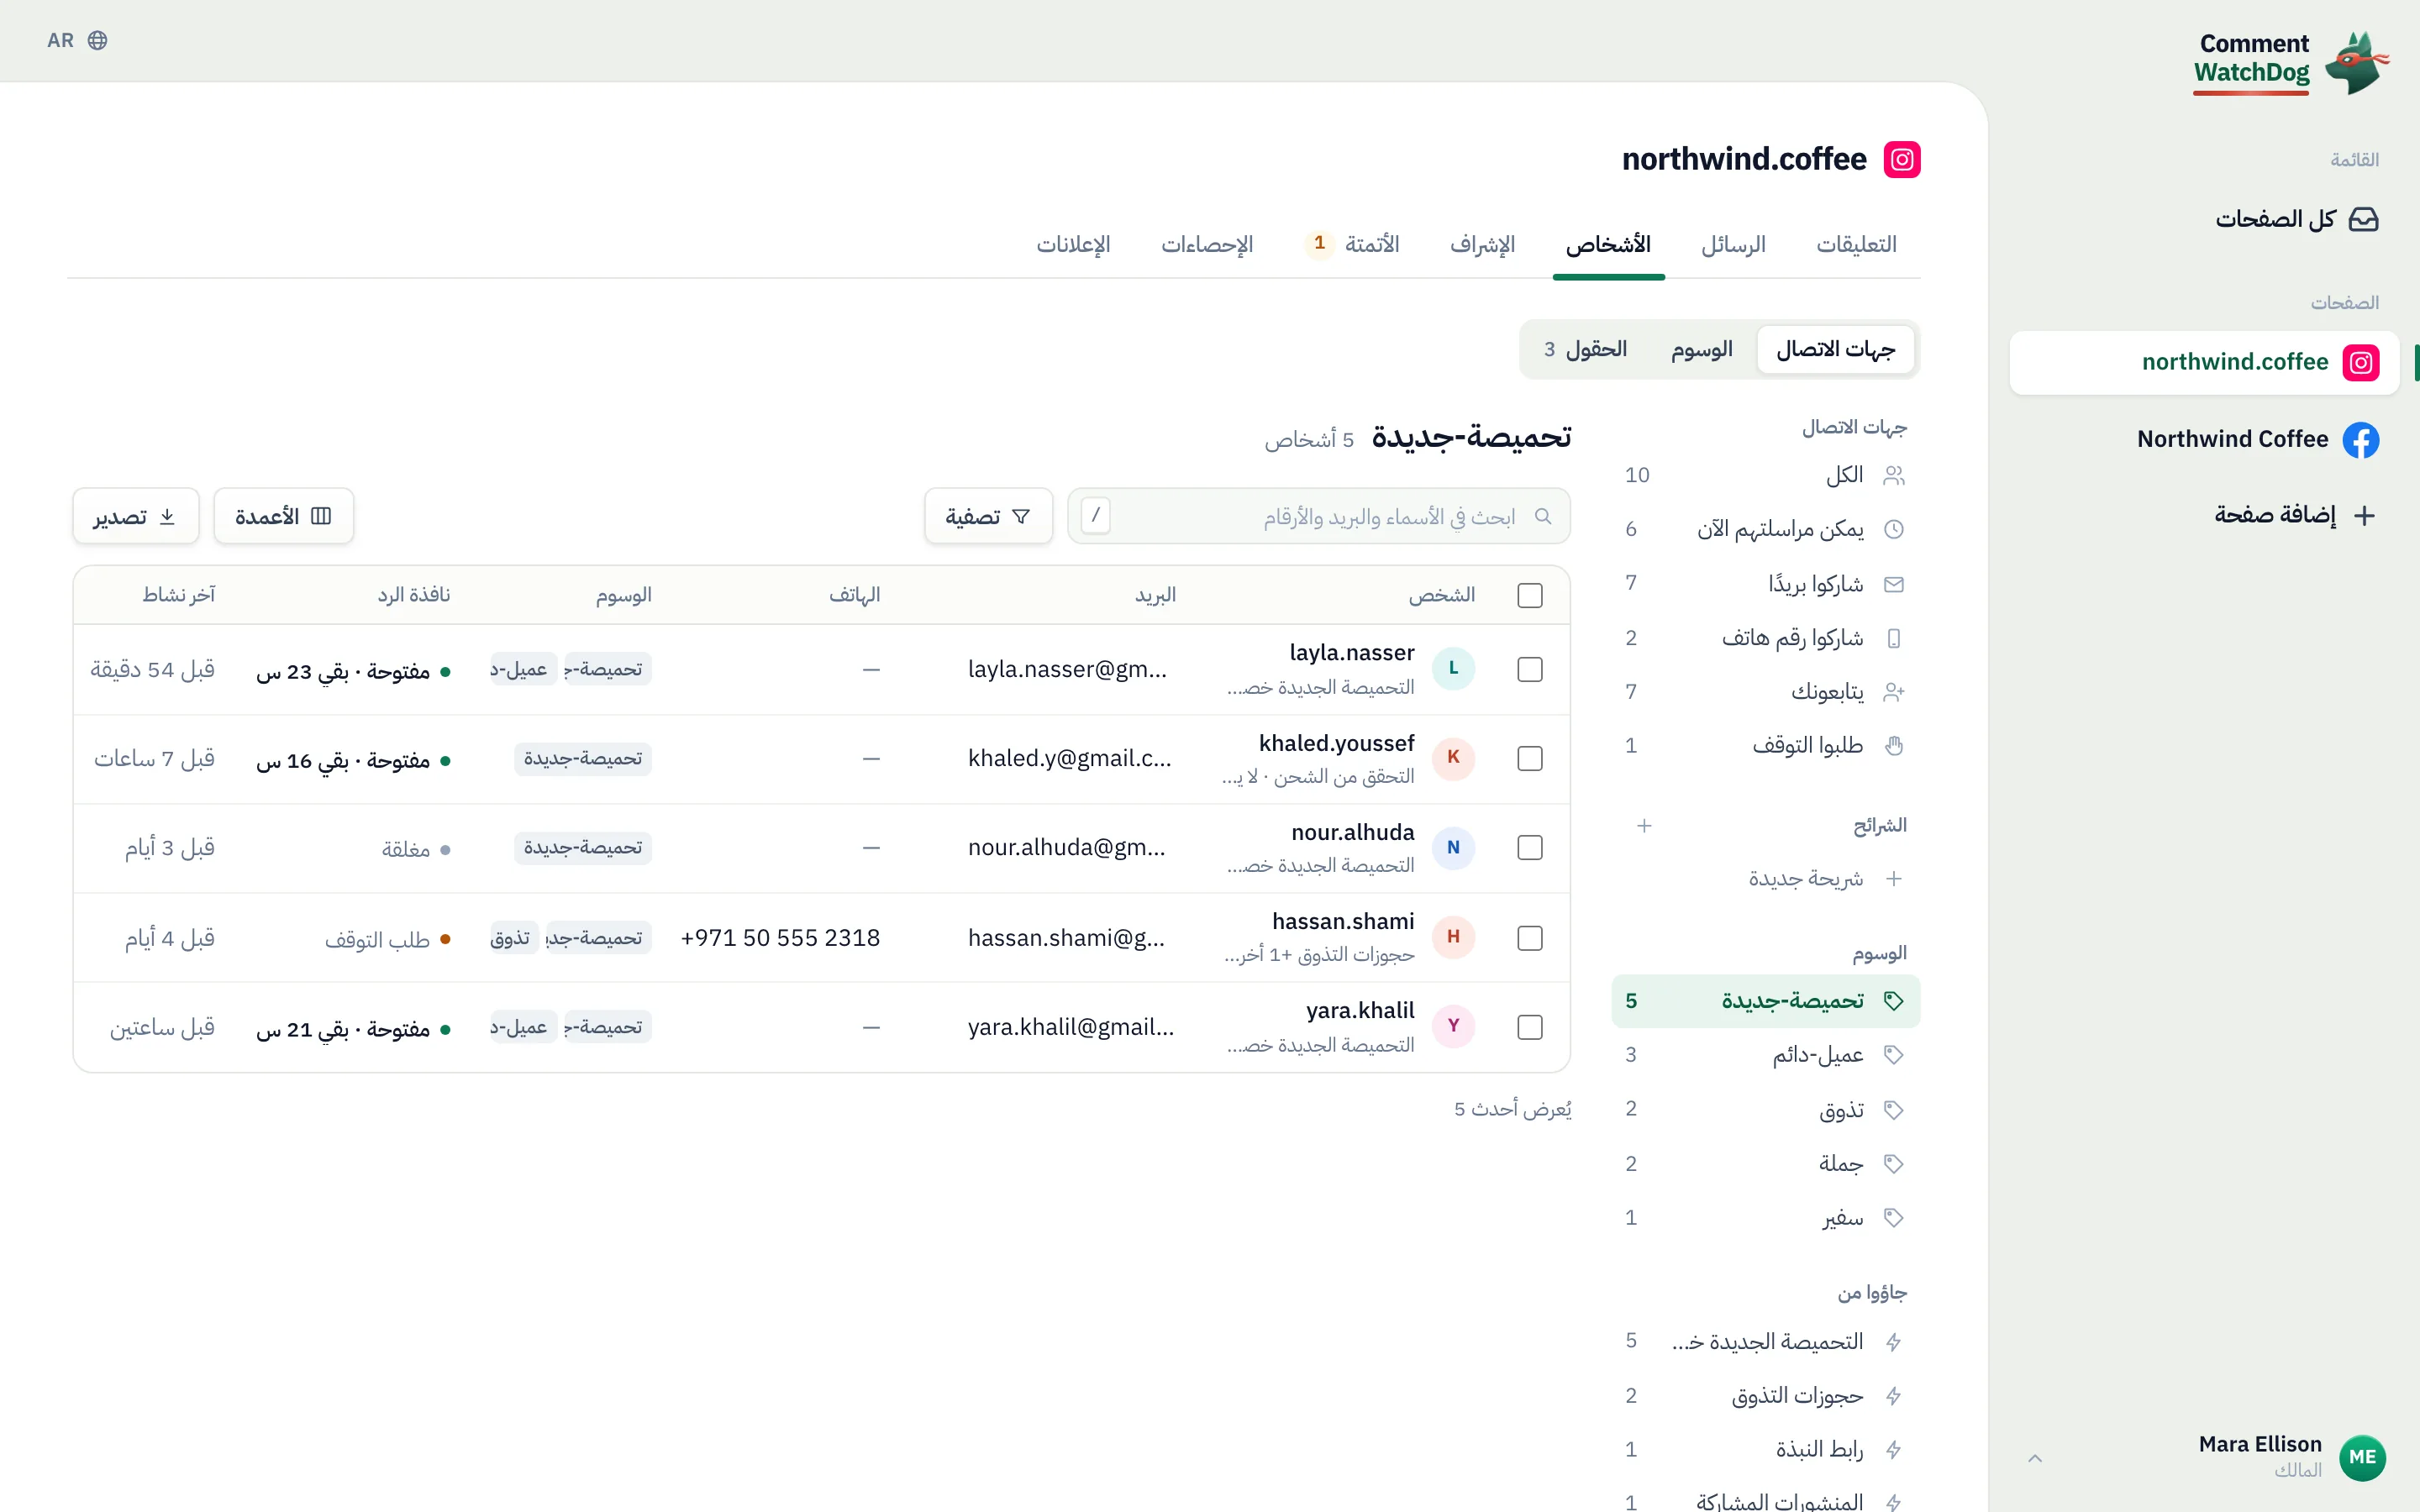Click the tag icon for عميل-دائم
2420x1512 pixels.
click(1894, 1055)
